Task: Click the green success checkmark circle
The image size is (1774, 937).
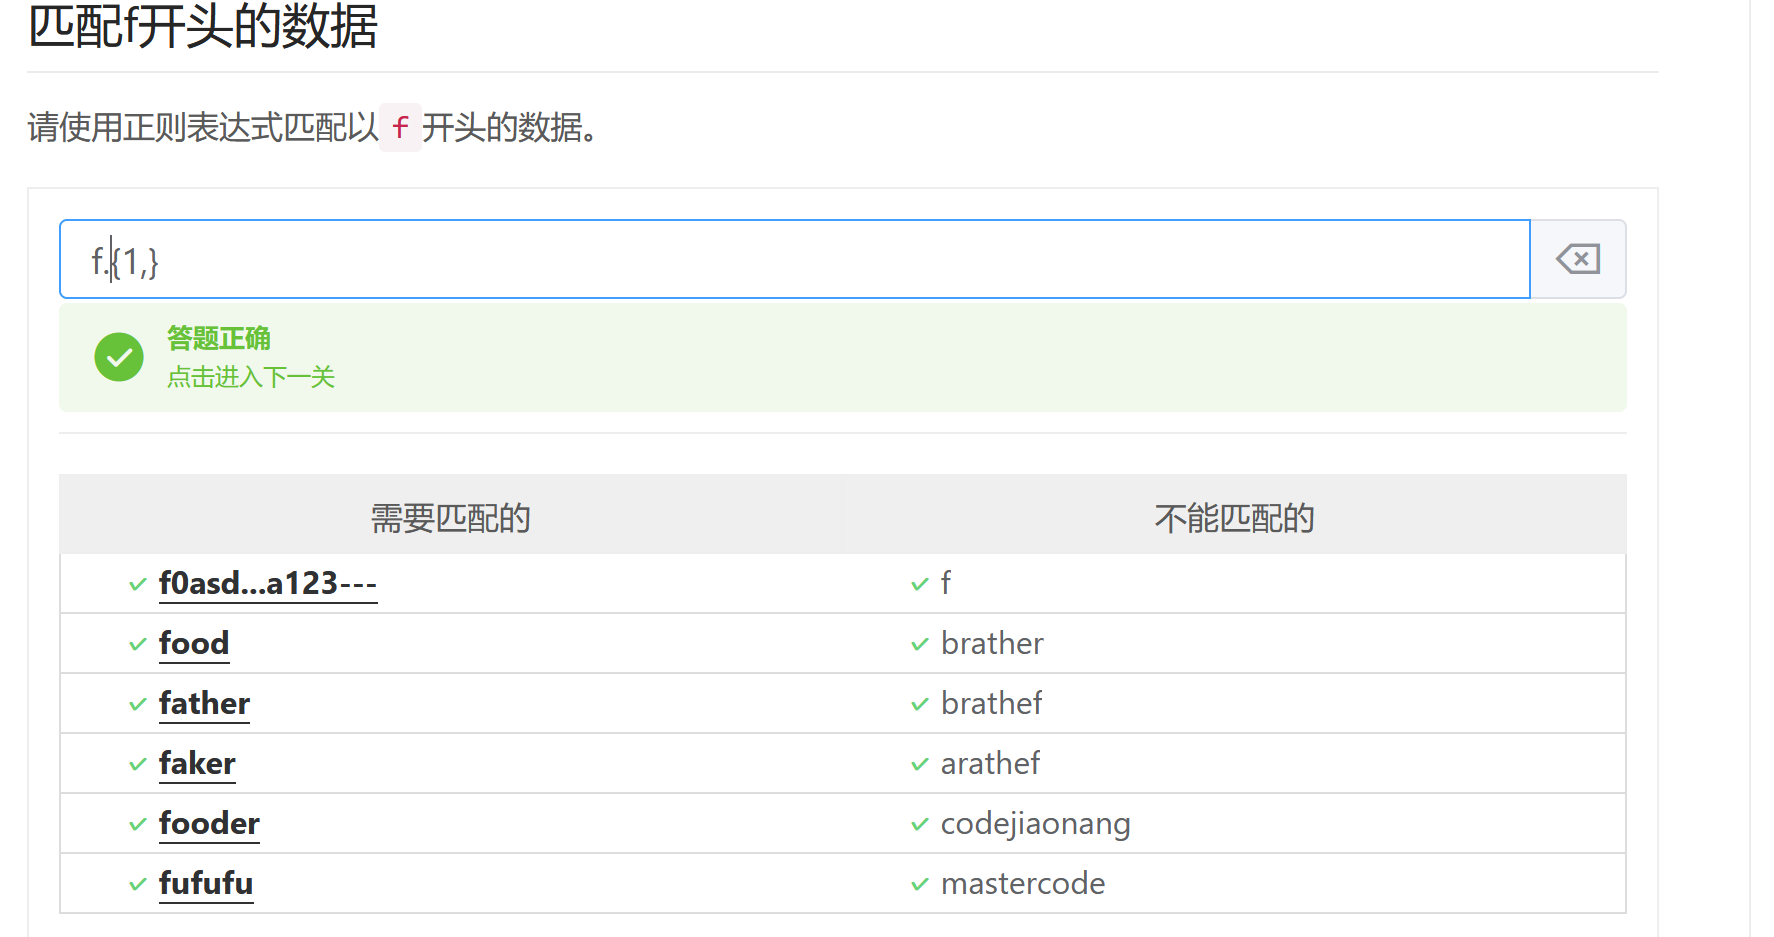Action: click(119, 357)
